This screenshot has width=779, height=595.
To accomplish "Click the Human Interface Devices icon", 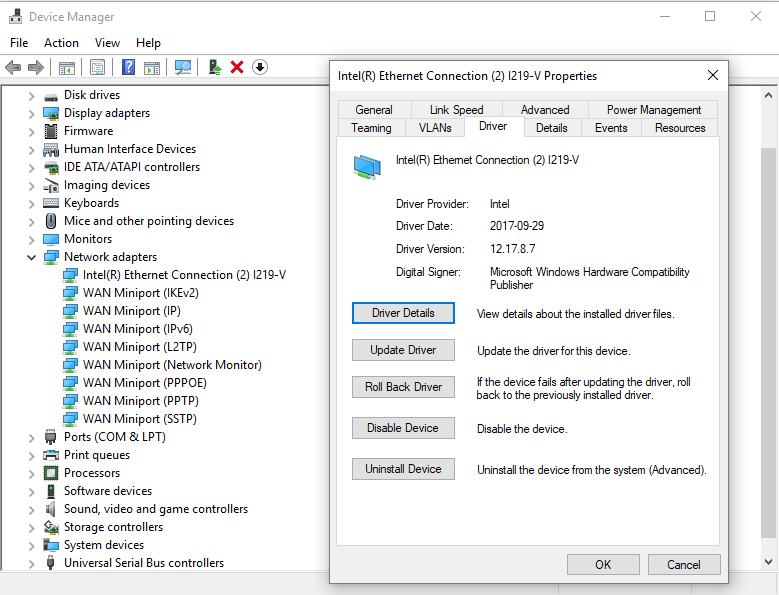I will (x=51, y=149).
